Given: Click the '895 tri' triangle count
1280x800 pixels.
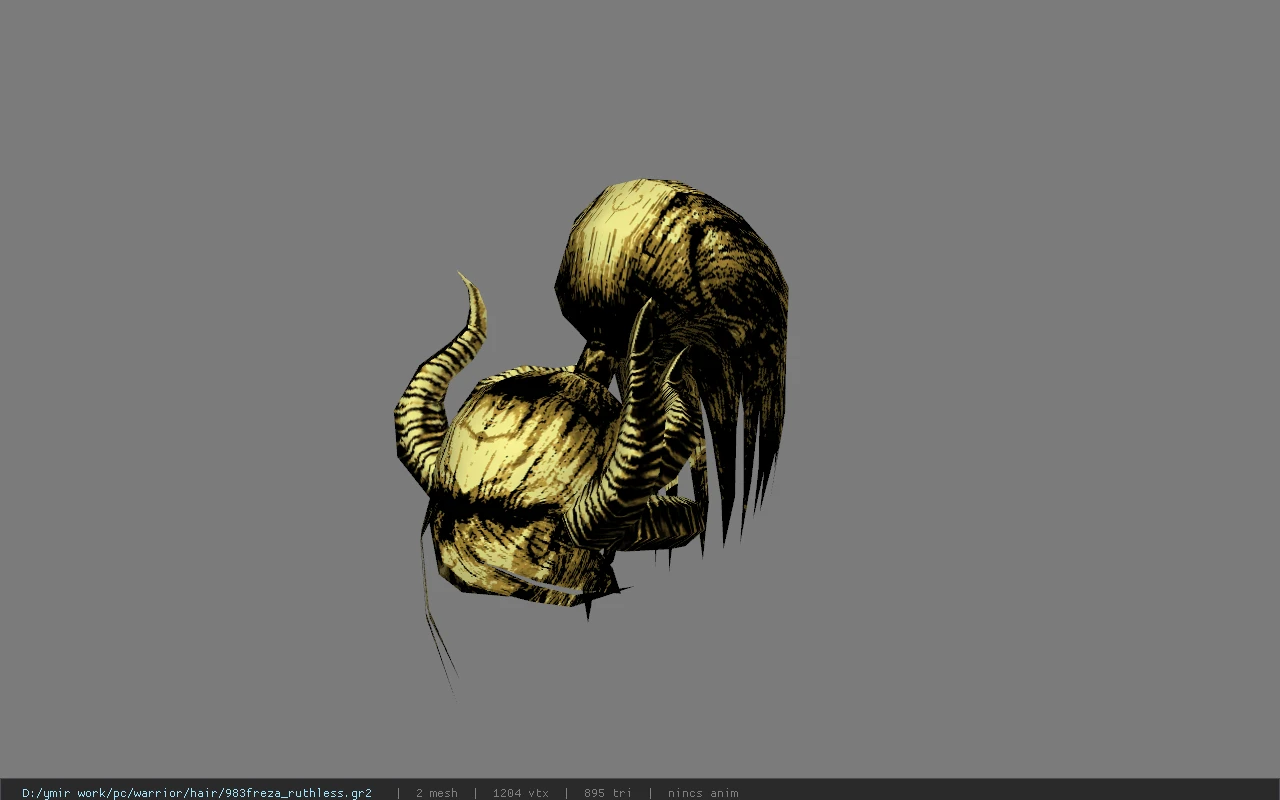Looking at the screenshot, I should pyautogui.click(x=608, y=793).
